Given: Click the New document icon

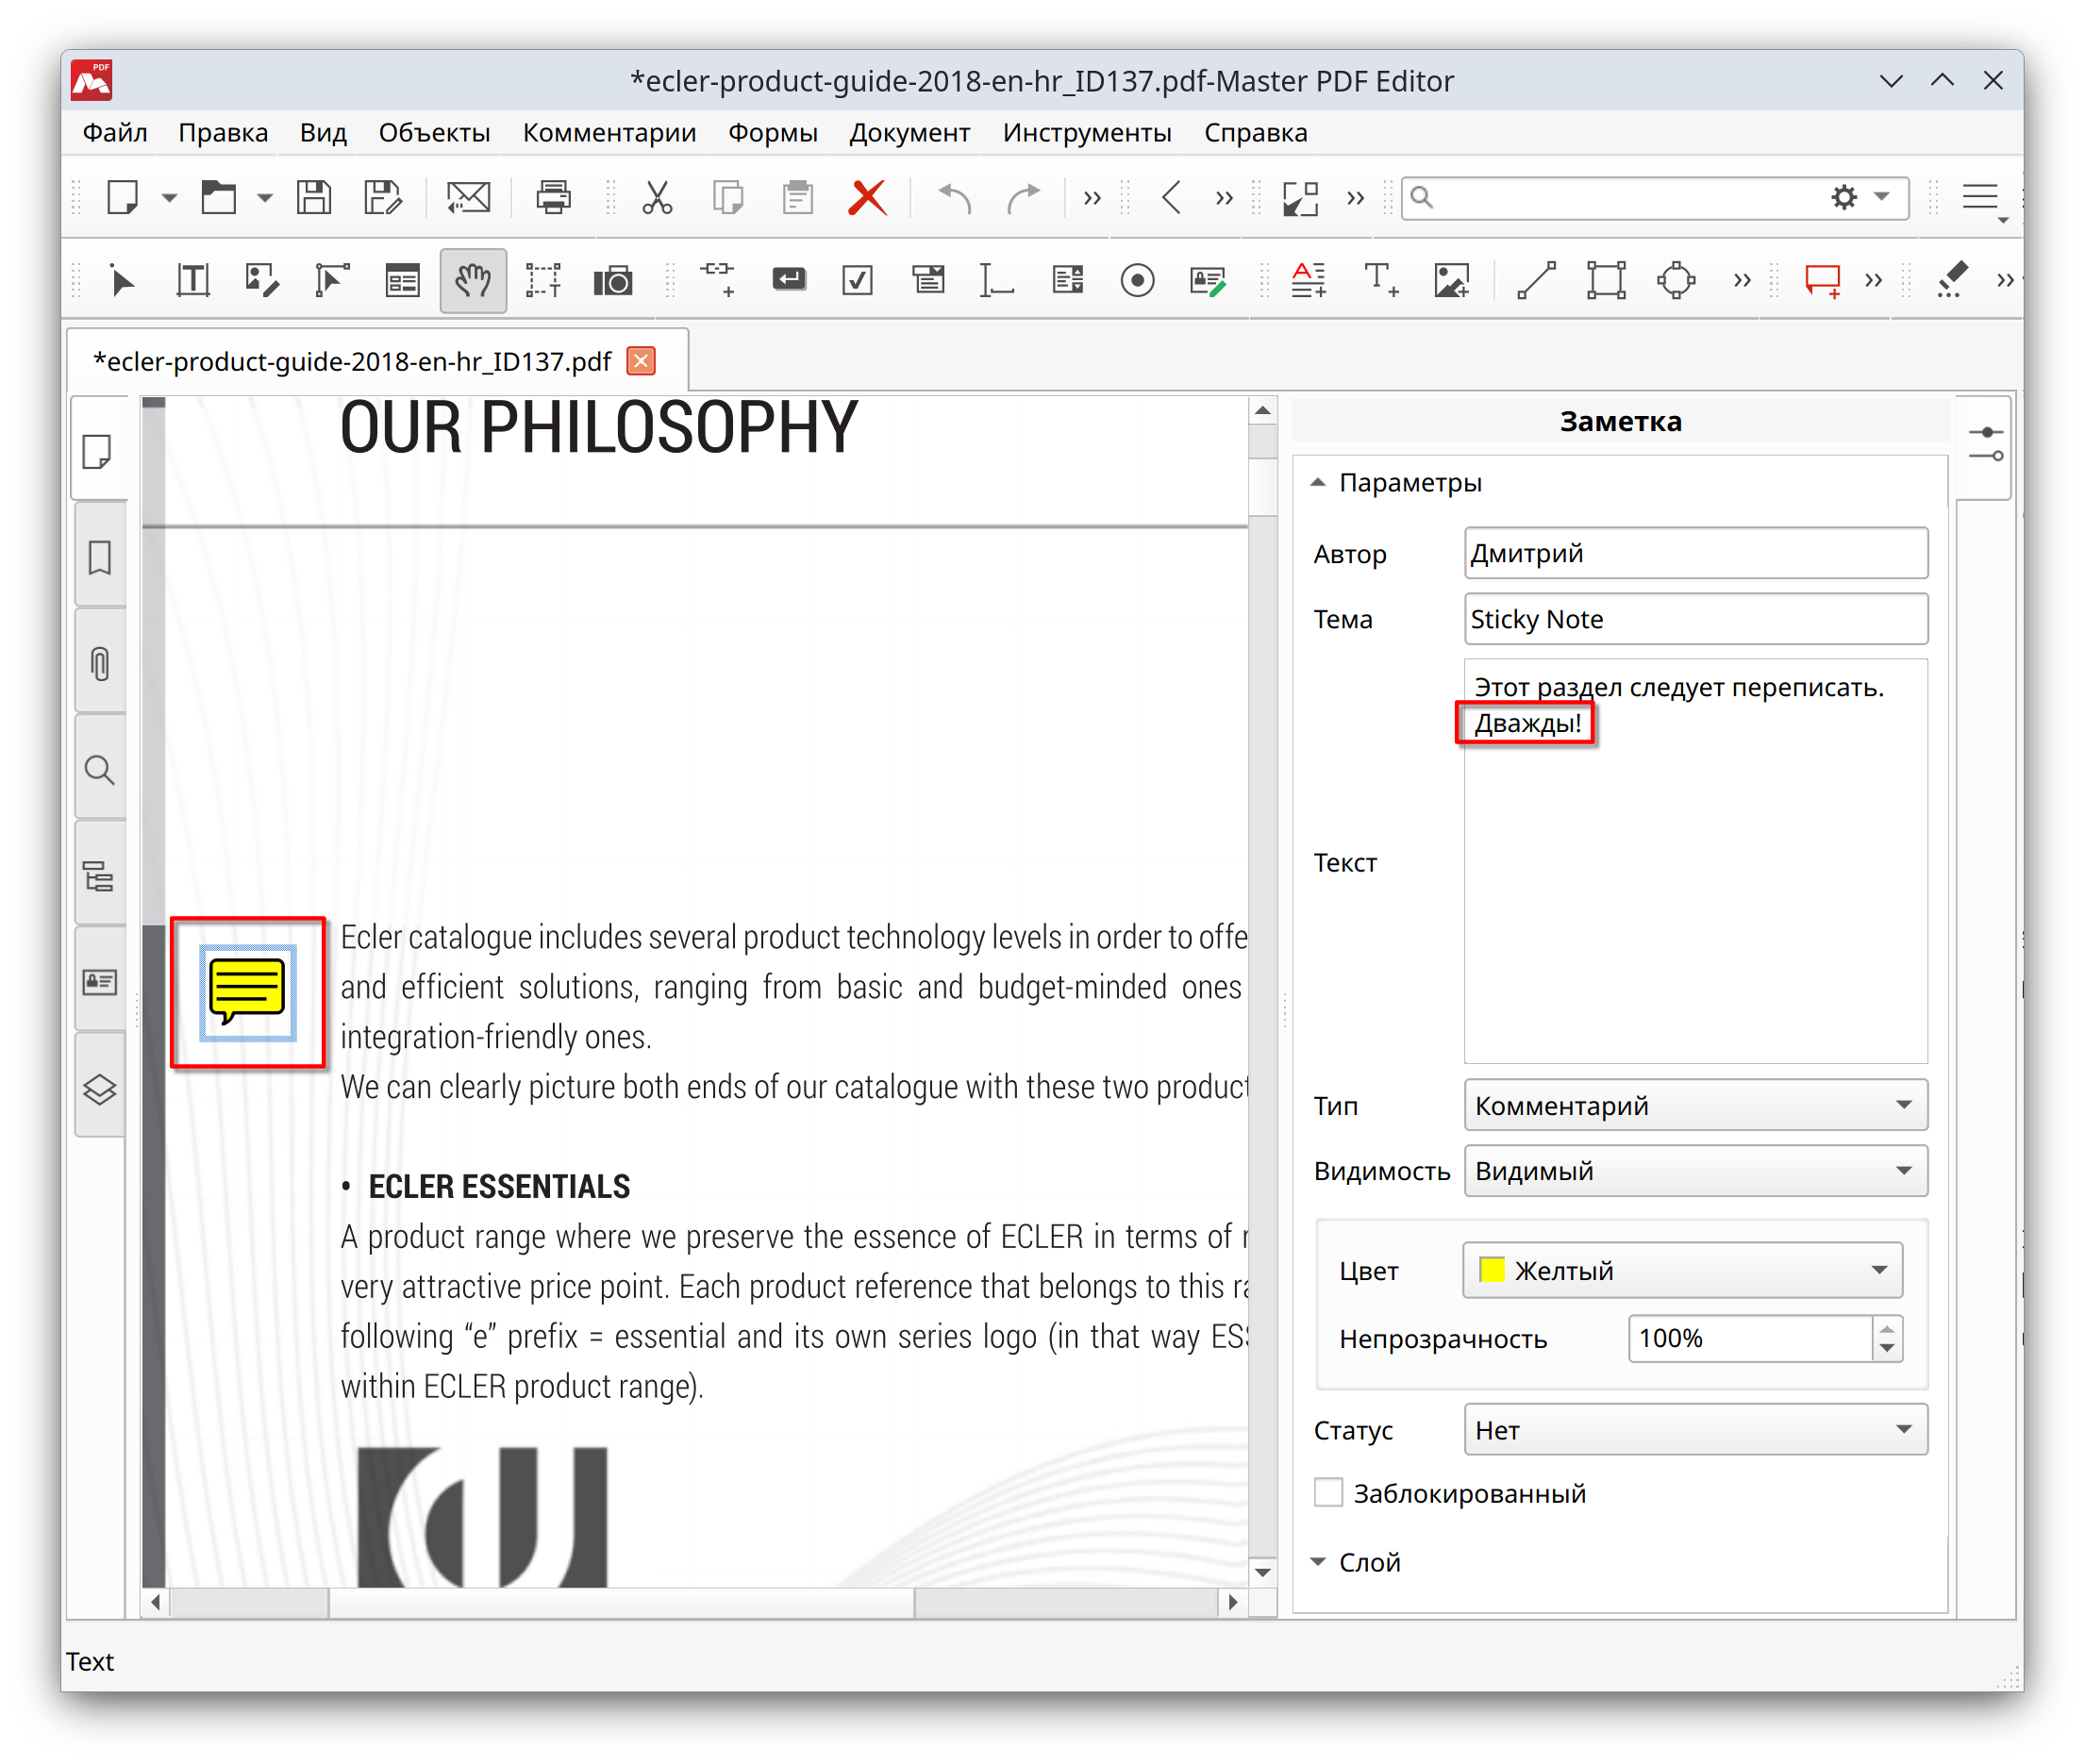Looking at the screenshot, I should click(x=122, y=197).
